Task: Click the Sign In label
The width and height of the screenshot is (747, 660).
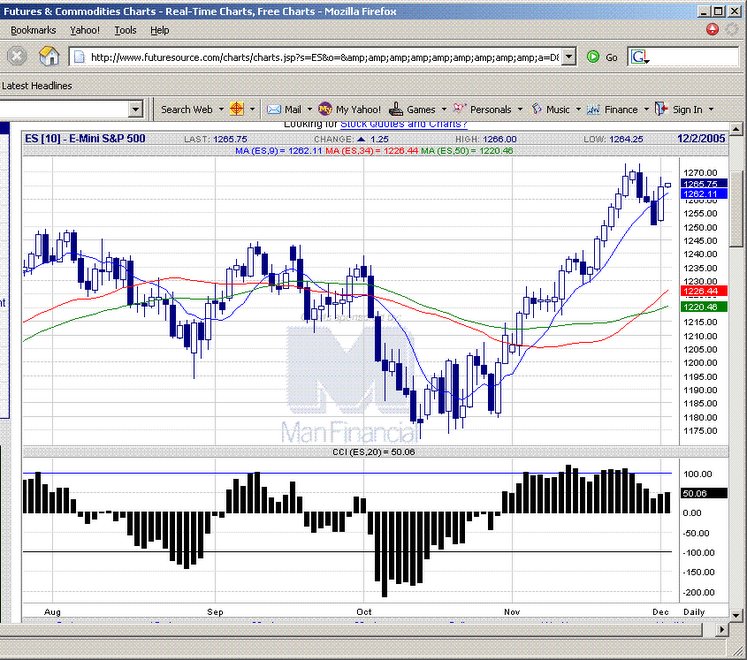Action: click(x=687, y=110)
